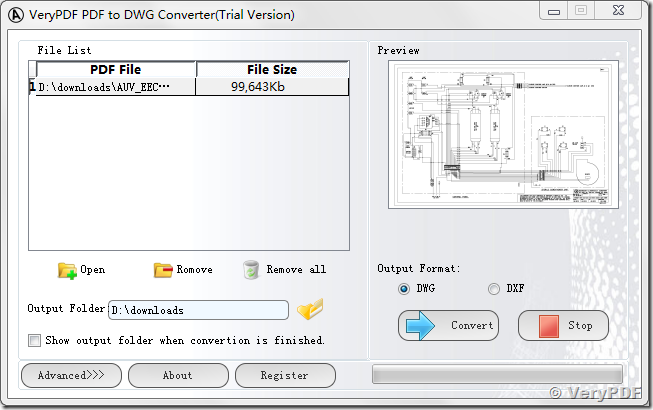Enable show output folder when finished checkbox
653x410 pixels.
coord(35,340)
